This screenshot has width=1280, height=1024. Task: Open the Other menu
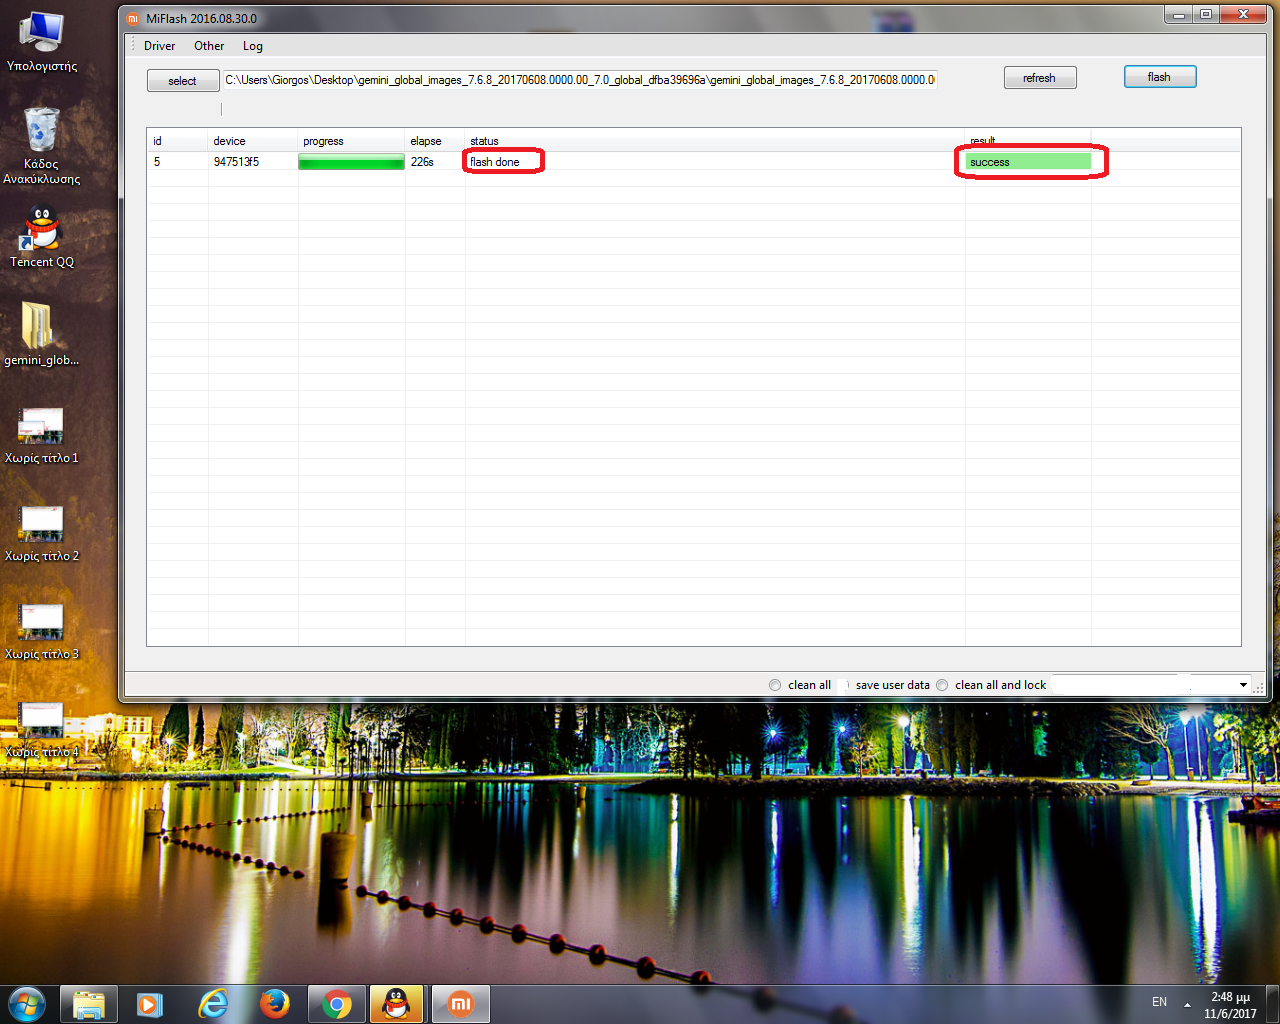(209, 46)
